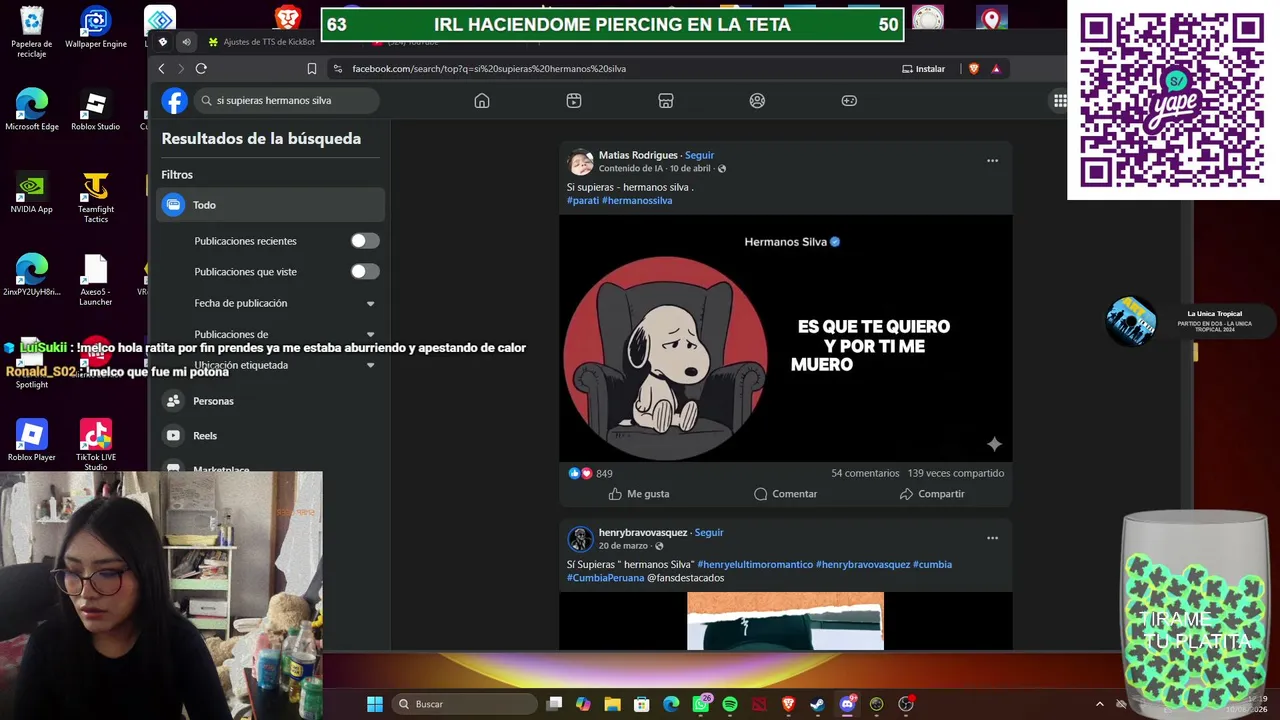The height and width of the screenshot is (720, 1280).
Task: Select the Todo filter
Action: pos(271,205)
